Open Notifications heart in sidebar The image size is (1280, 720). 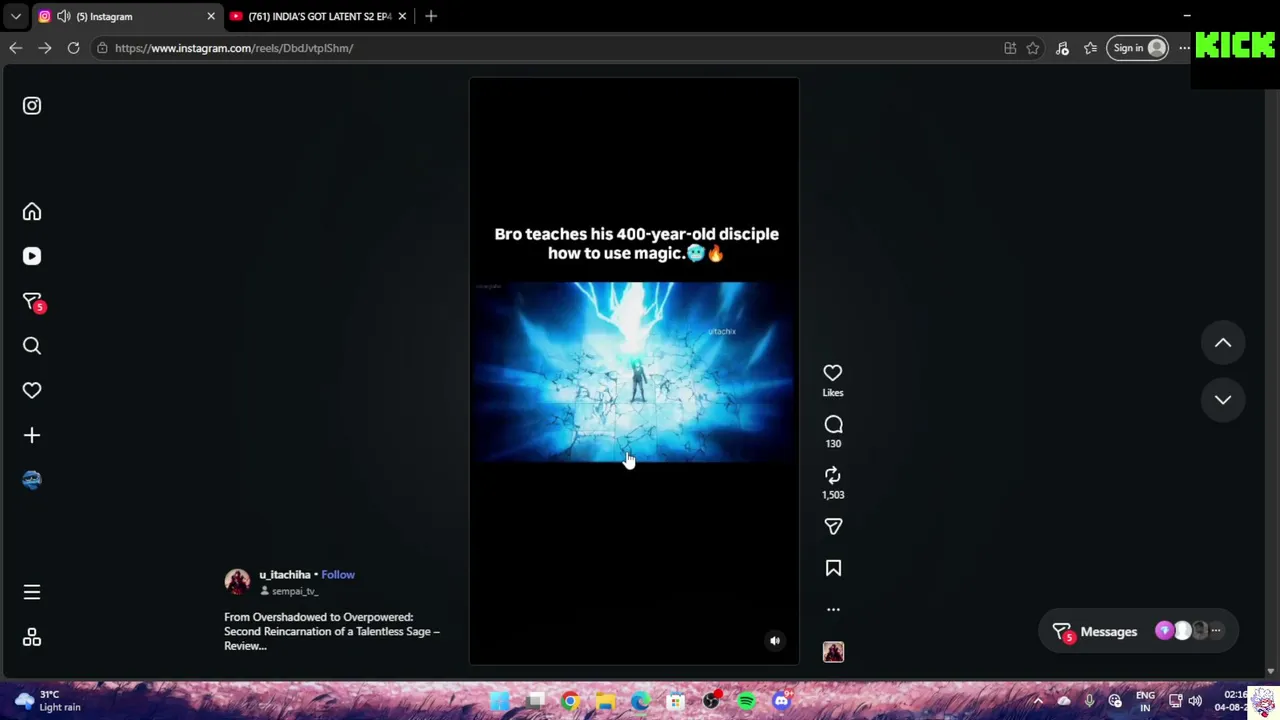[x=32, y=390]
